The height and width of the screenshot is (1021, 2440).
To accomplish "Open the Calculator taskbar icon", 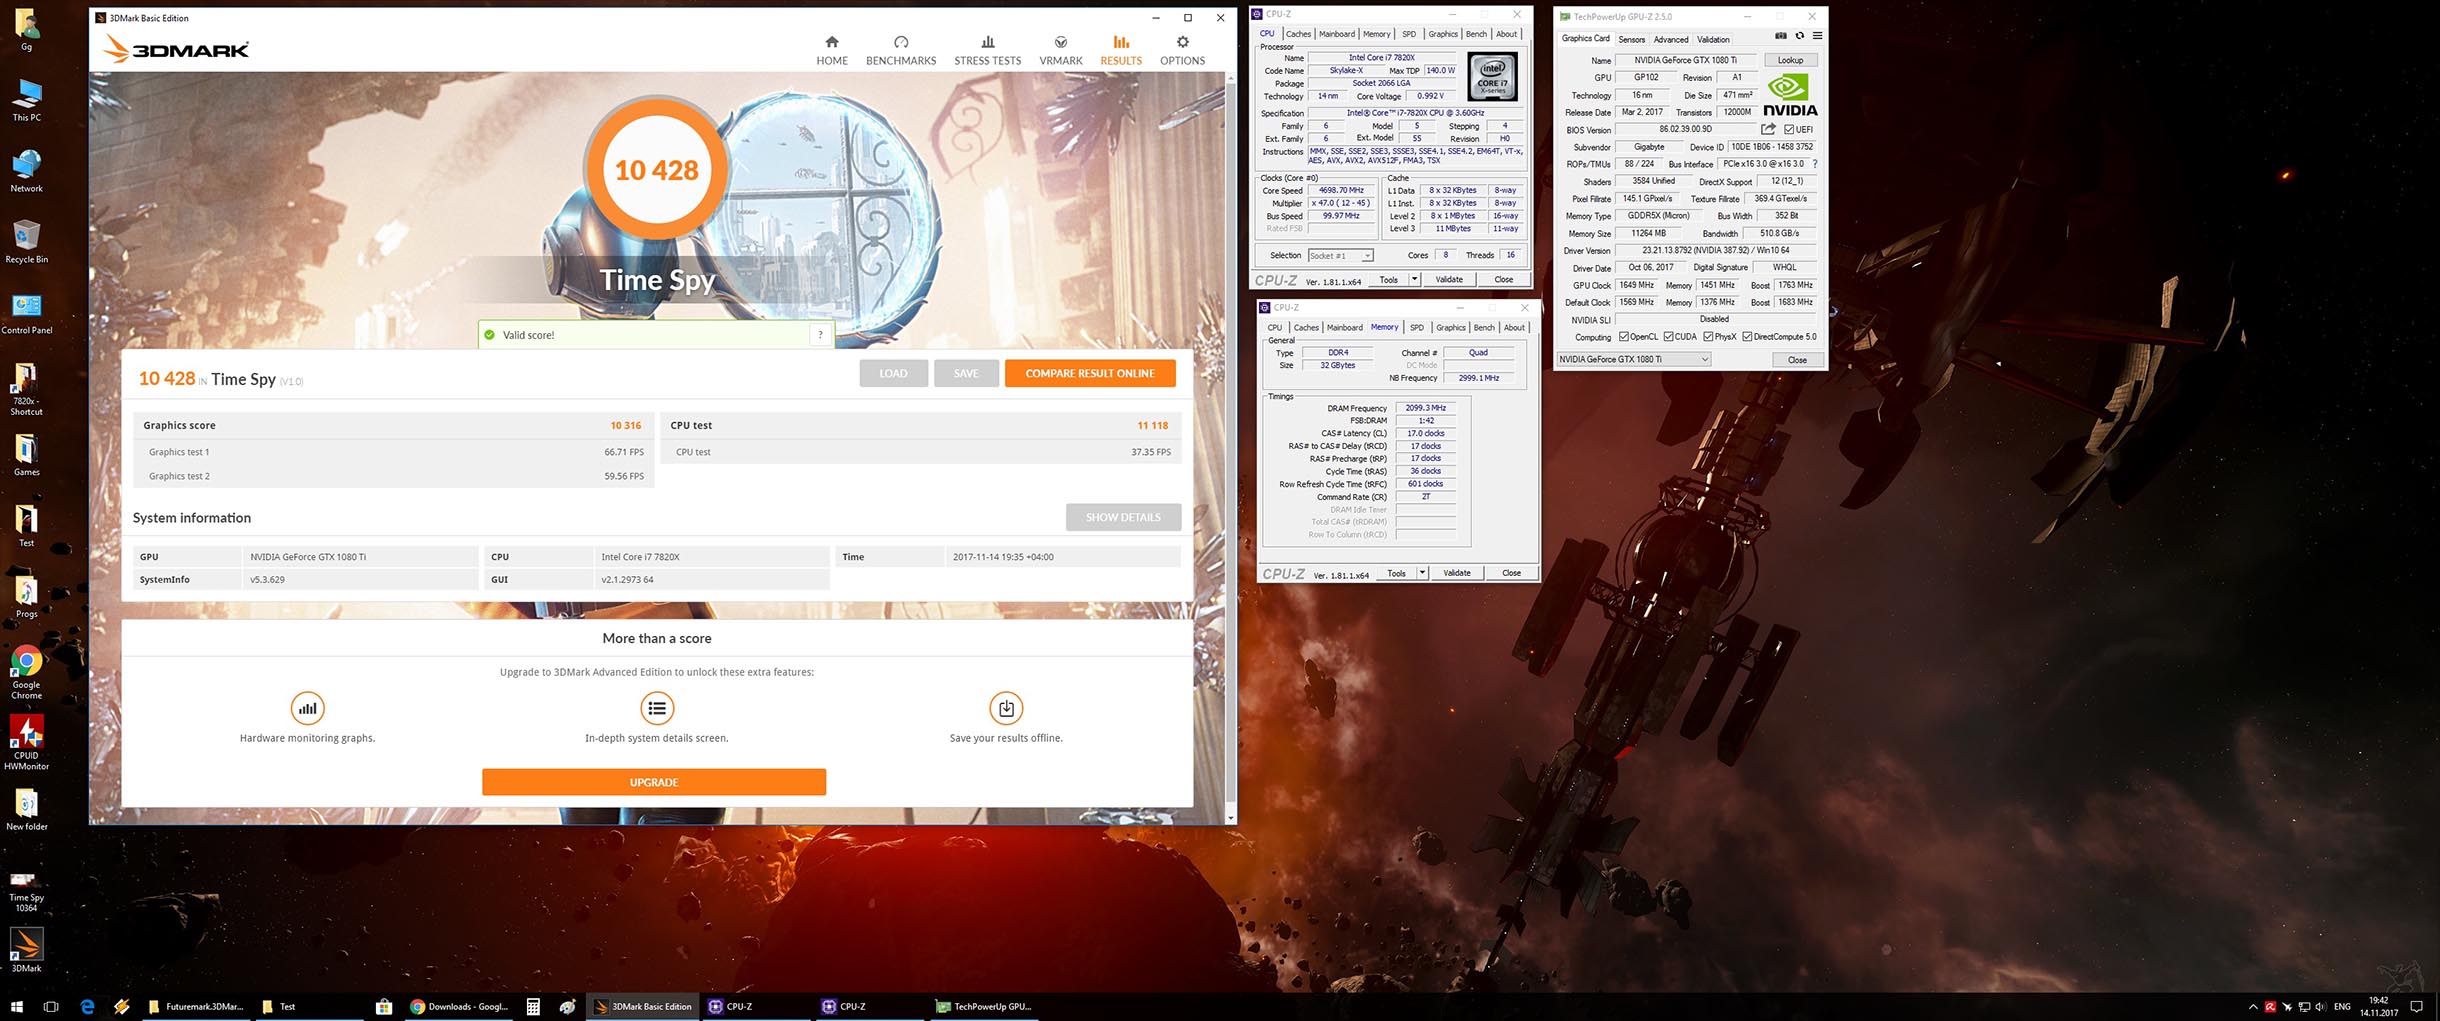I will point(533,1006).
